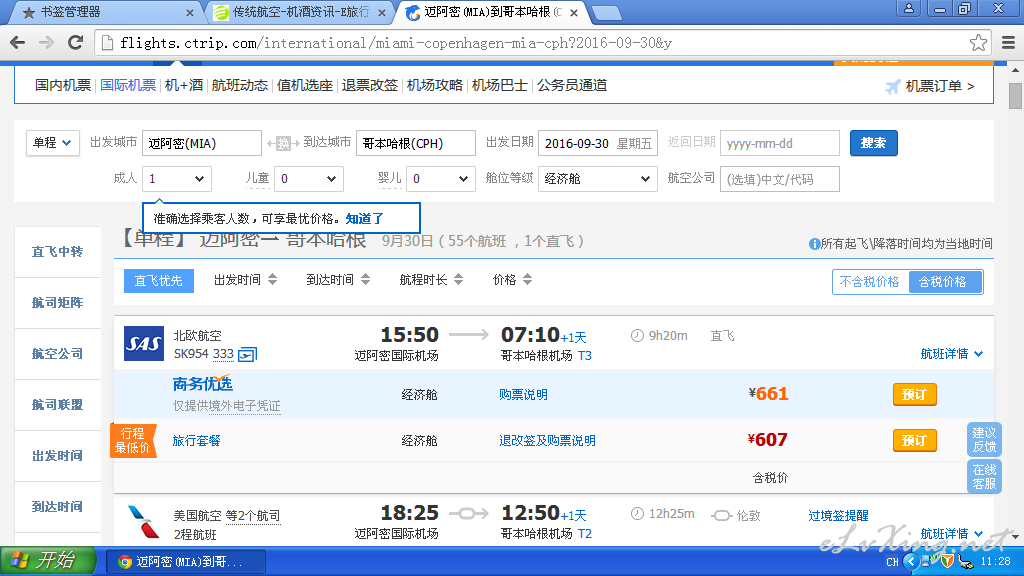Open the 成人 count dropdown
The image size is (1024, 576).
[x=177, y=178]
